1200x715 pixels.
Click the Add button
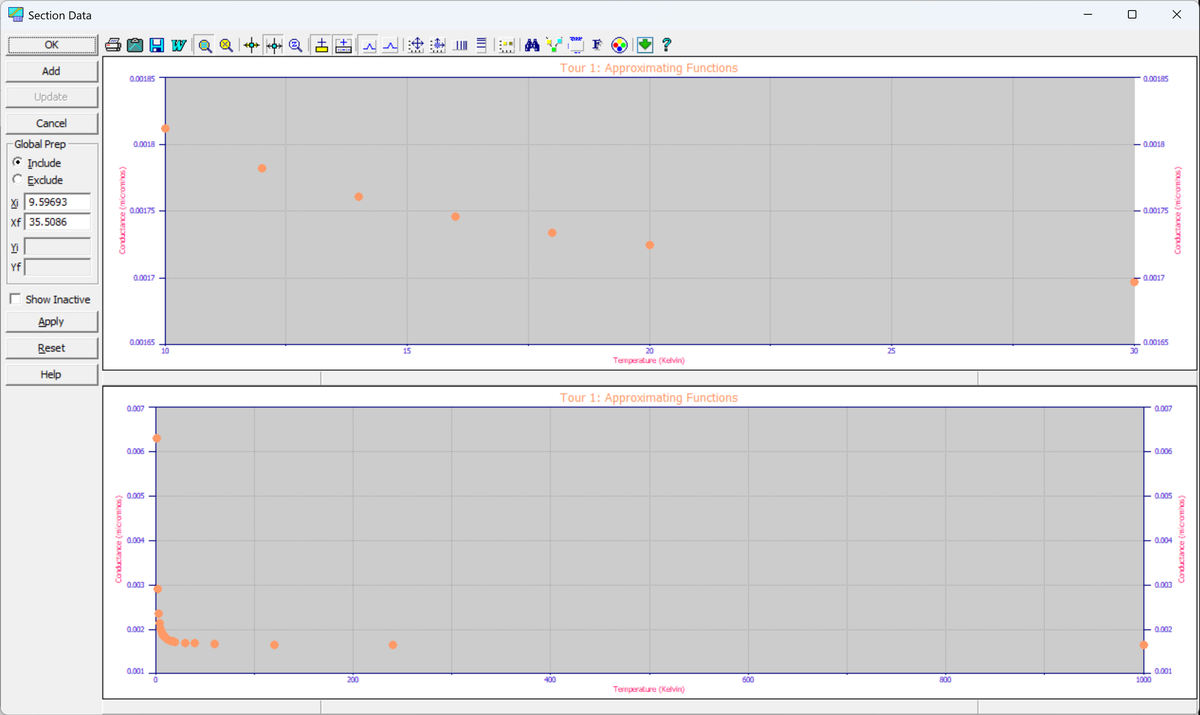click(51, 71)
